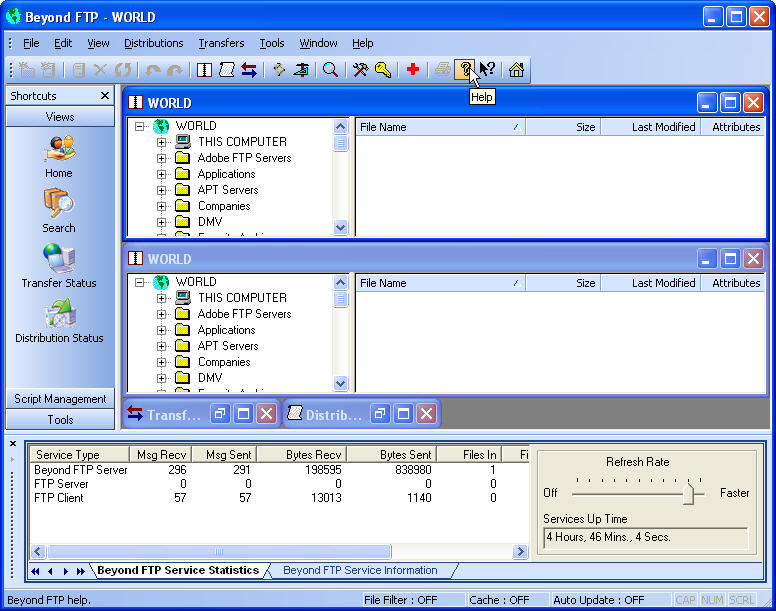776x611 pixels.
Task: Click the hammer and wrench Tools icon
Action: pyautogui.click(x=360, y=70)
